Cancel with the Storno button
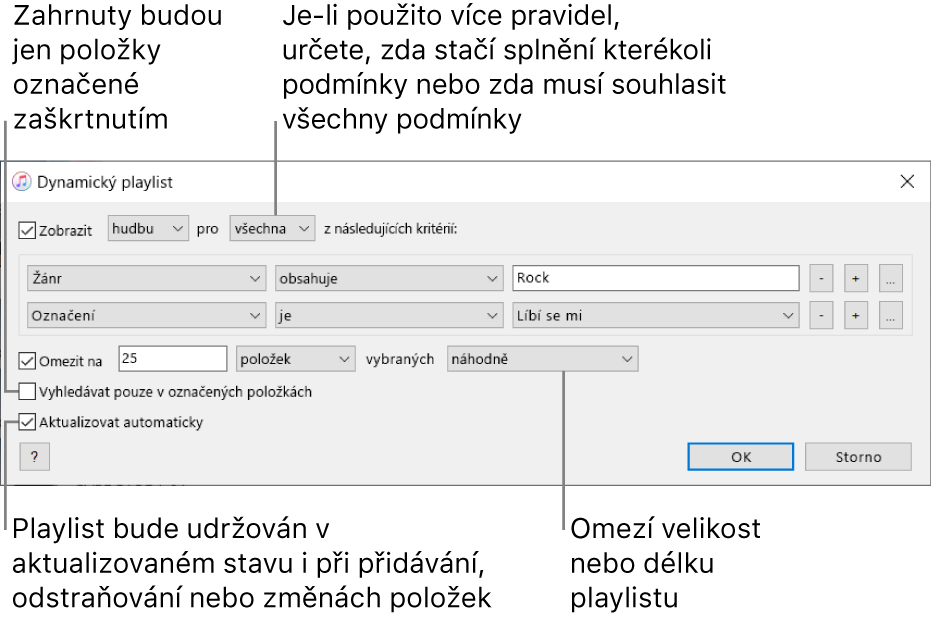931x620 pixels. point(858,457)
